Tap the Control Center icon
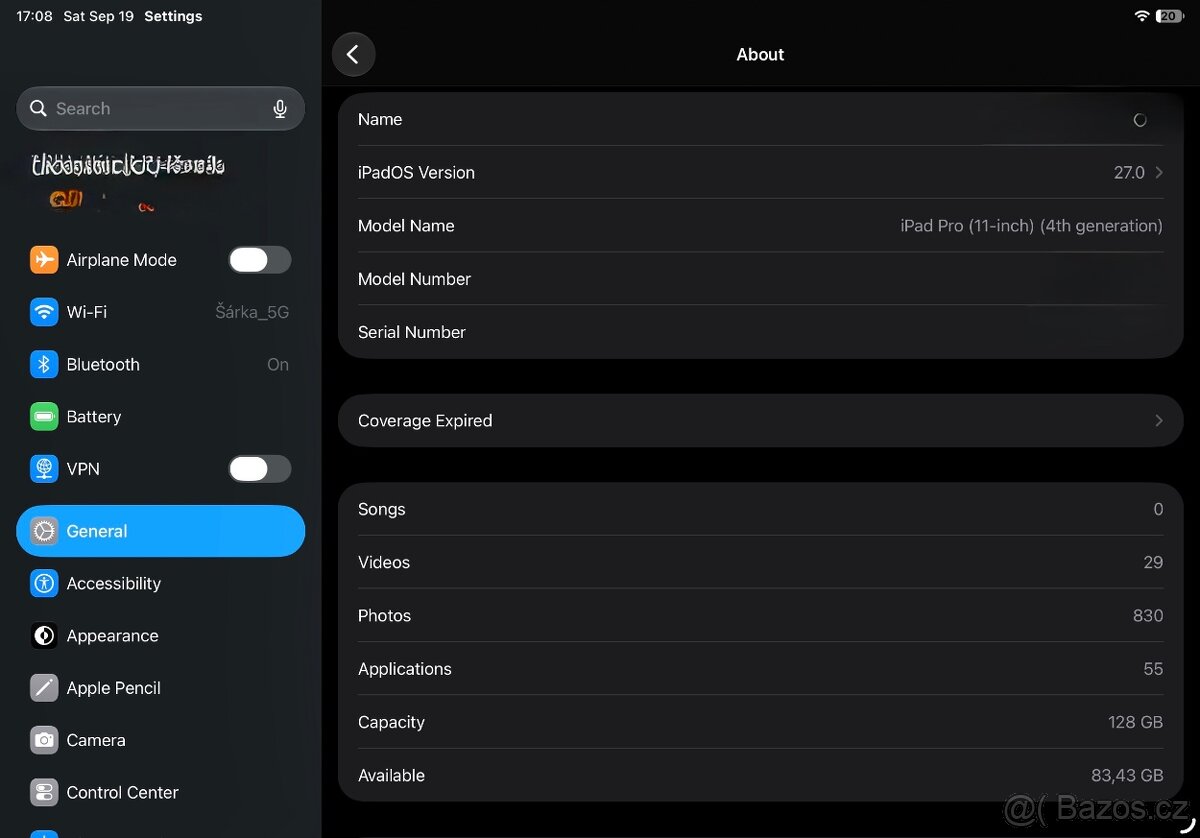This screenshot has height=838, width=1200. [x=44, y=792]
